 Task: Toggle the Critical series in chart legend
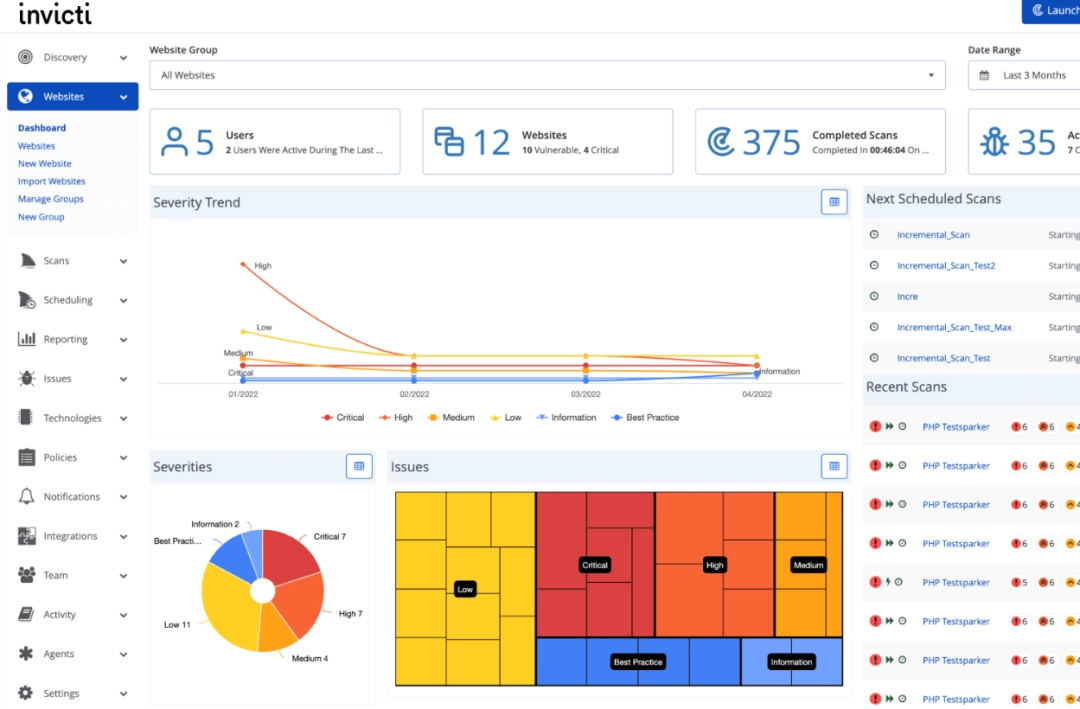pyautogui.click(x=342, y=418)
